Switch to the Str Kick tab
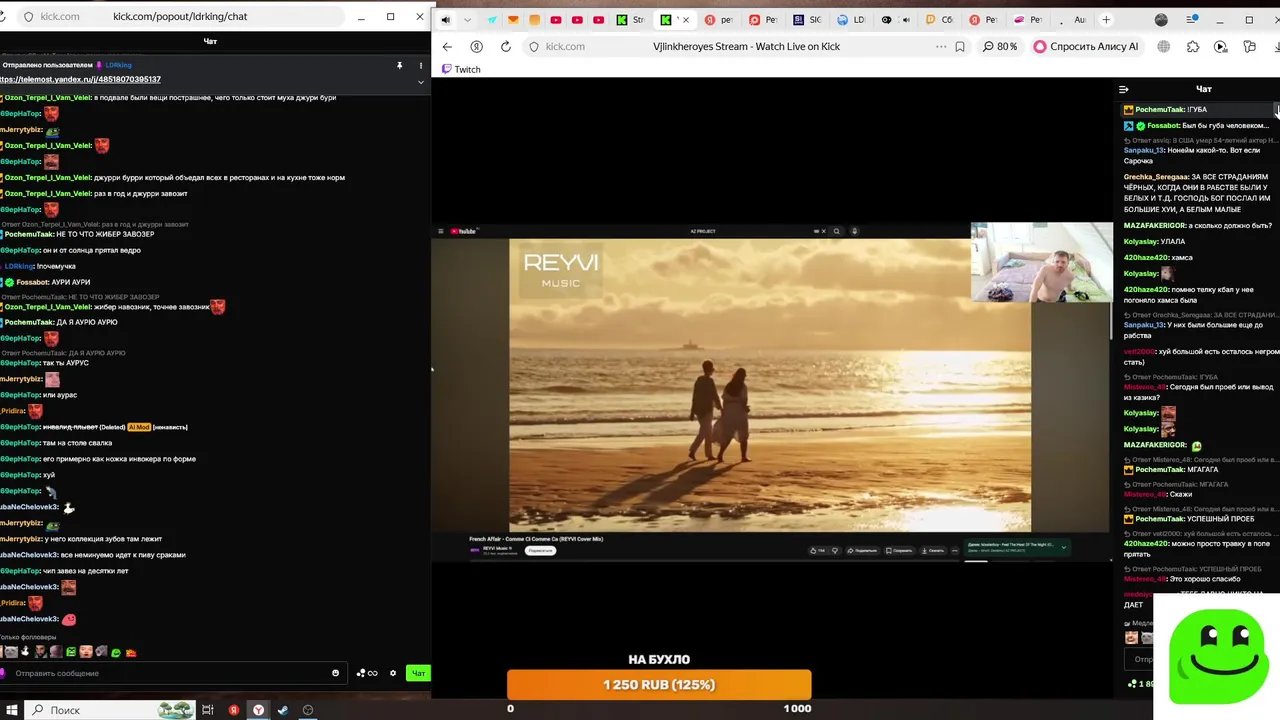The width and height of the screenshot is (1280, 720). (631, 19)
